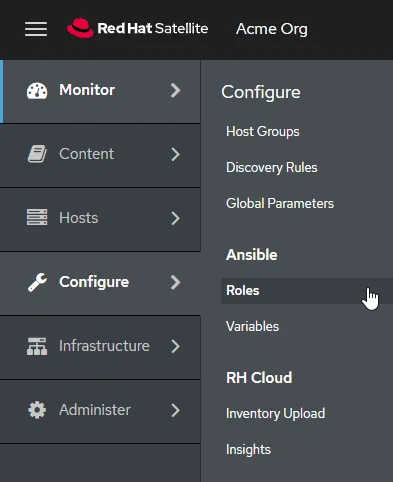Viewport: 393px width, 482px height.
Task: Open Ansible Roles
Action: coord(307,291)
